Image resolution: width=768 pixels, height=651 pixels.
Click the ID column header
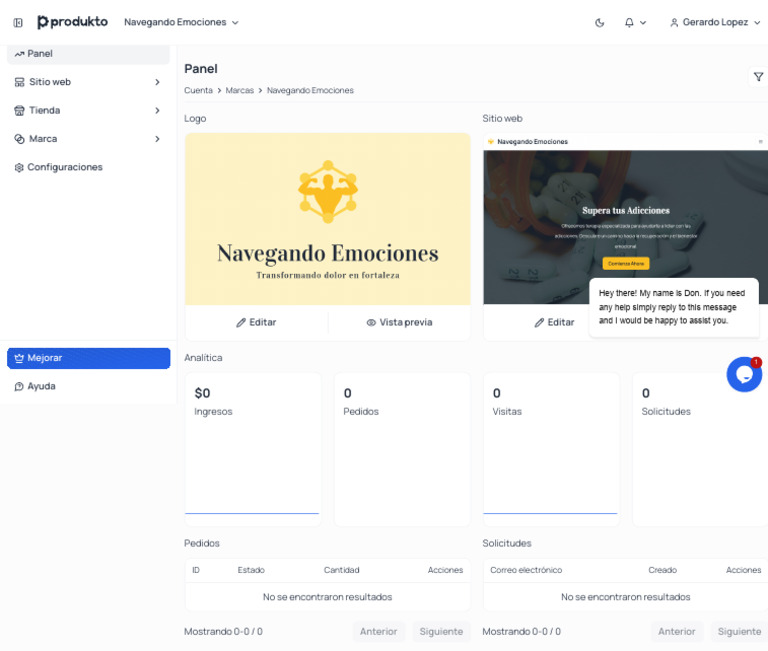196,570
